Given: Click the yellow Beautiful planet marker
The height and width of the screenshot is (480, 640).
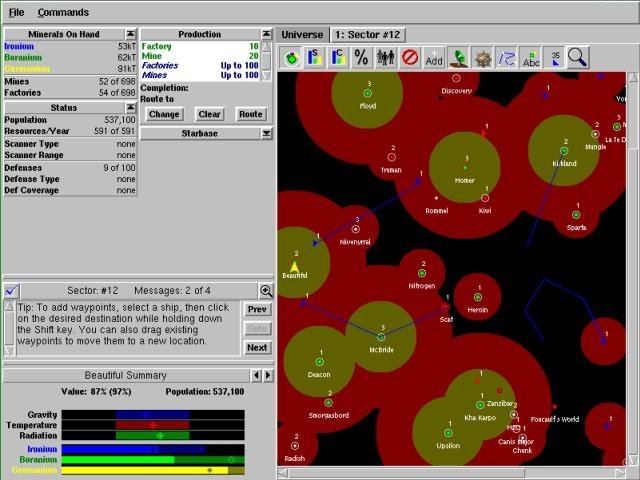Looking at the screenshot, I should point(294,267).
